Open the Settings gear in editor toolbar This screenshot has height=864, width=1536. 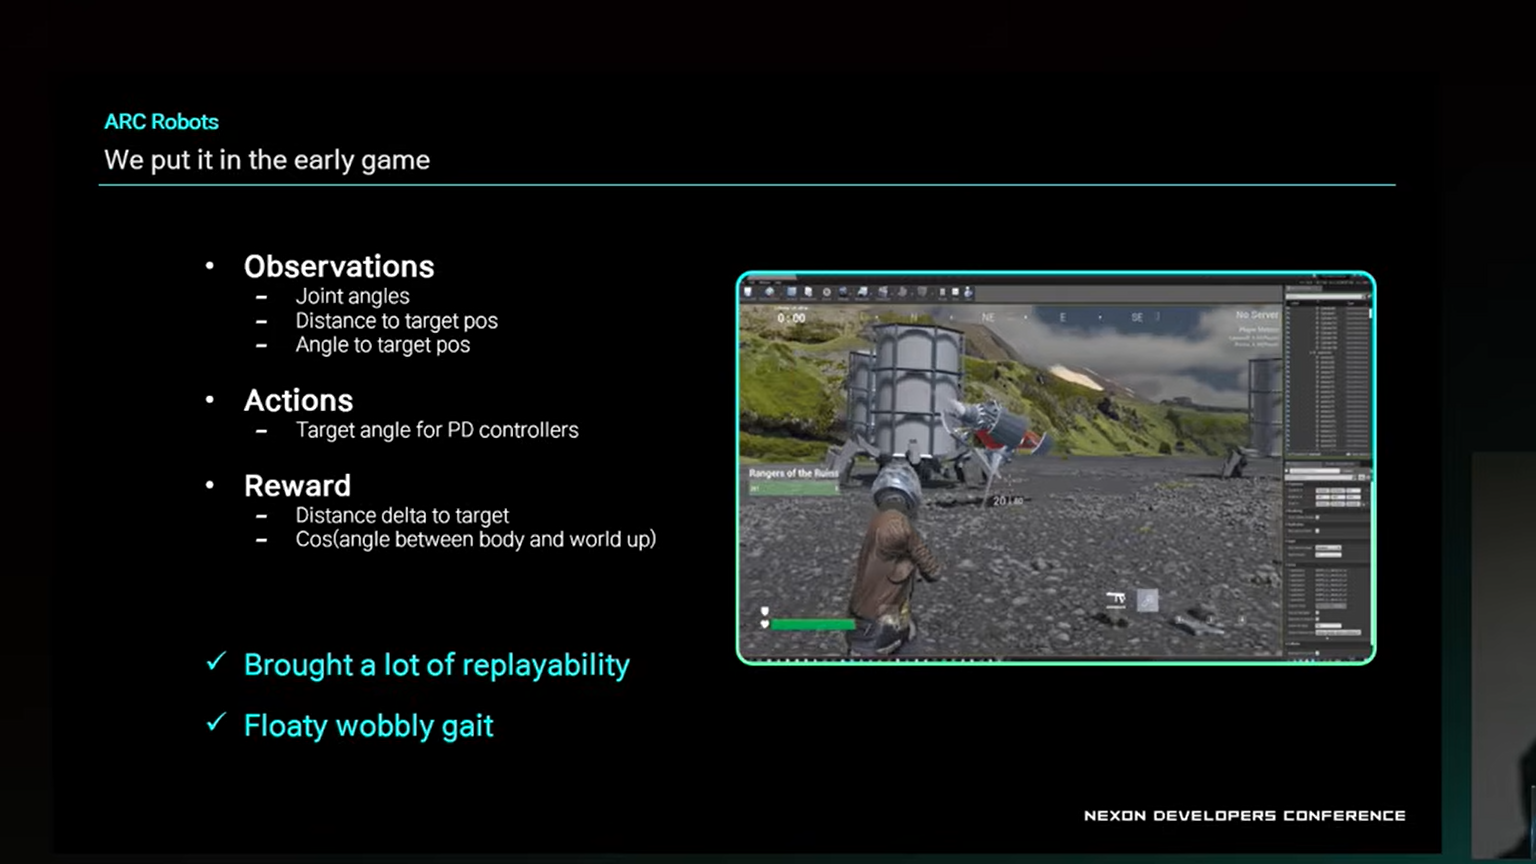826,292
